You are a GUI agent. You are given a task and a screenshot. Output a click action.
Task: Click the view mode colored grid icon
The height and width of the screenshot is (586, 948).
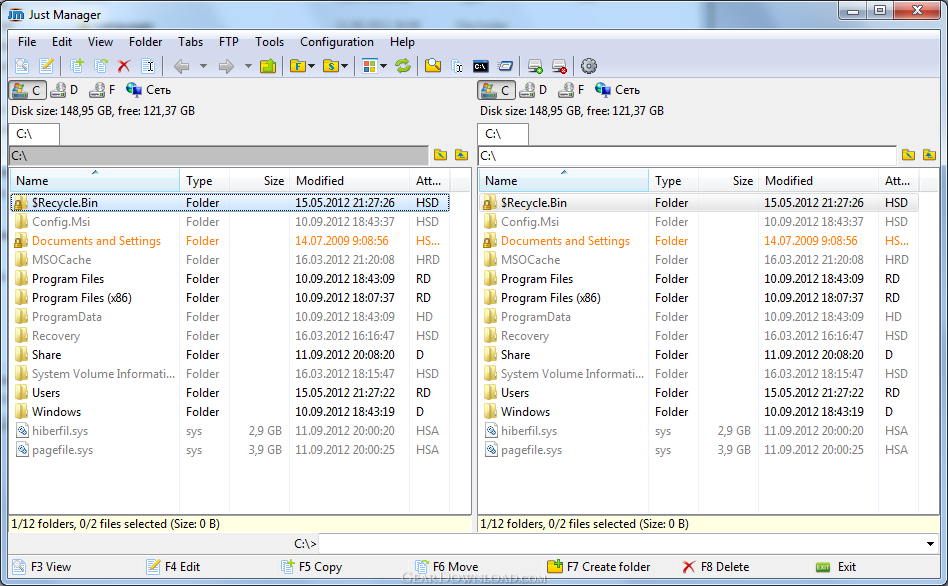(369, 66)
